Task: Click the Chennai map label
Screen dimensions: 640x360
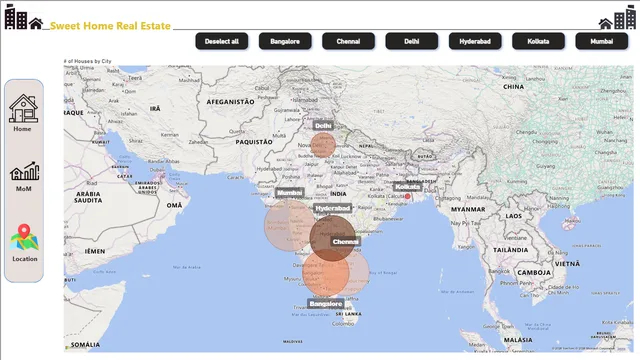Action: [345, 242]
